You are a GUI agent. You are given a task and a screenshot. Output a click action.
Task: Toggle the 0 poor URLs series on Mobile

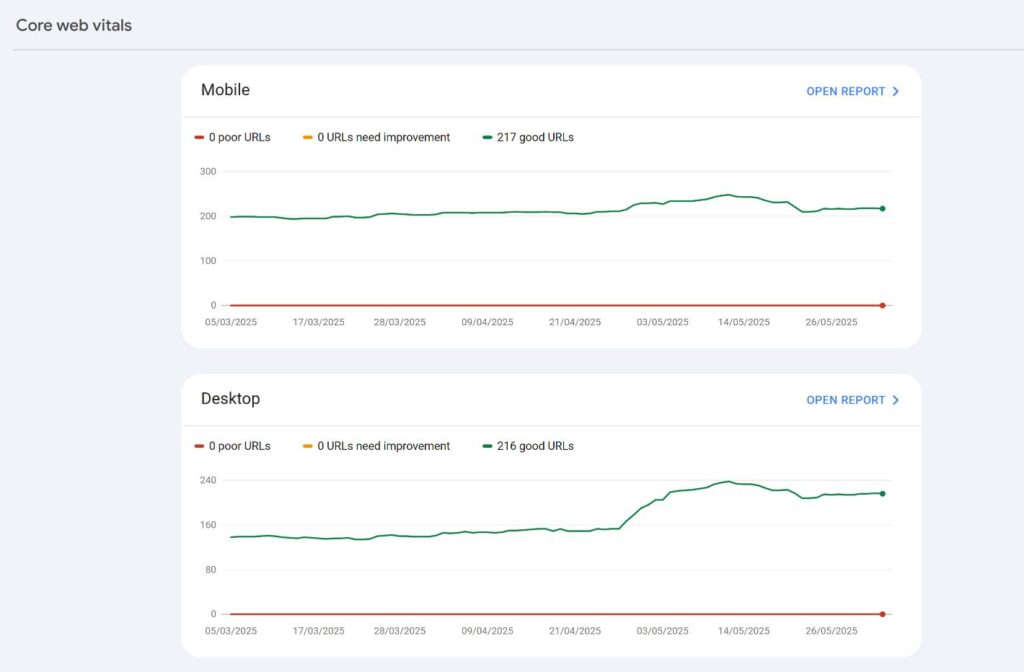[234, 137]
